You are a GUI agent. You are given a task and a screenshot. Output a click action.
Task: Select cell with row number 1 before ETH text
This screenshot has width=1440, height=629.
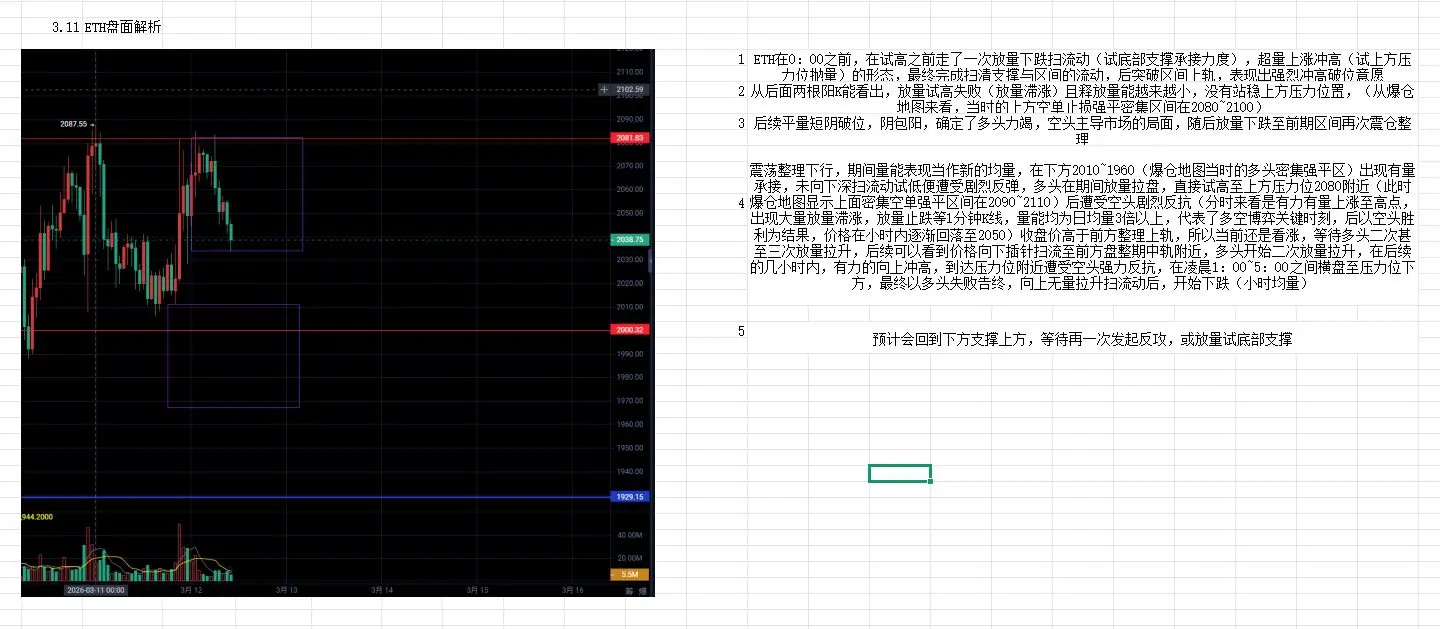coord(741,59)
